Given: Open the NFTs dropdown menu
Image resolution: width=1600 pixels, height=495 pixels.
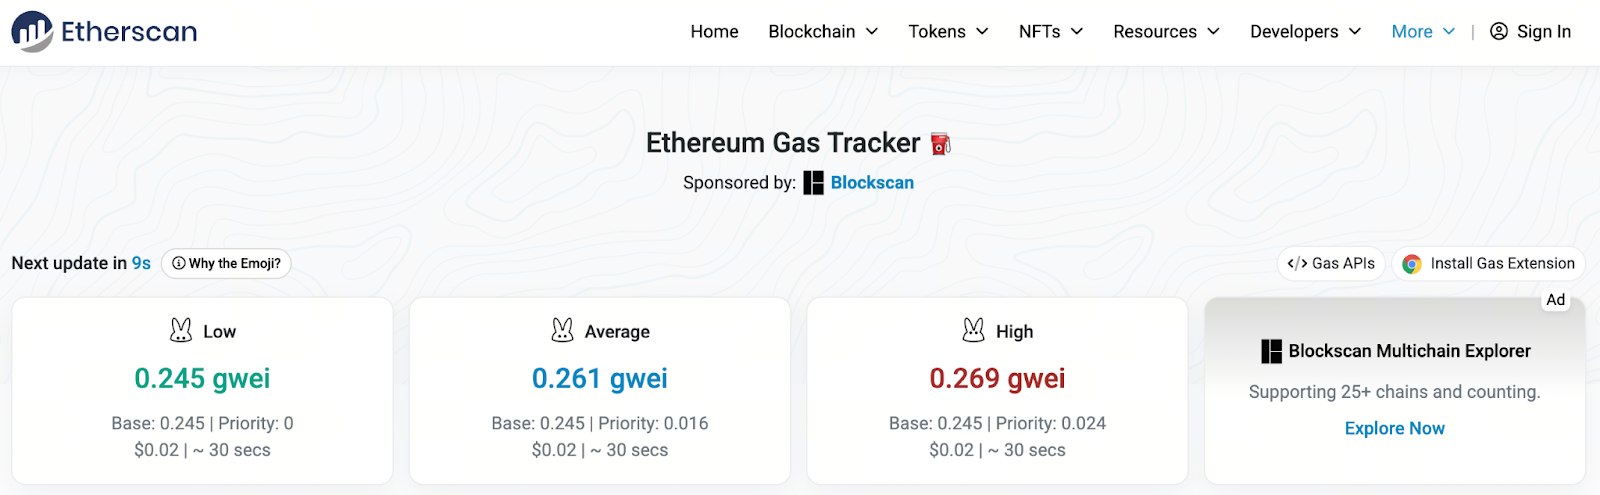Looking at the screenshot, I should [1050, 32].
